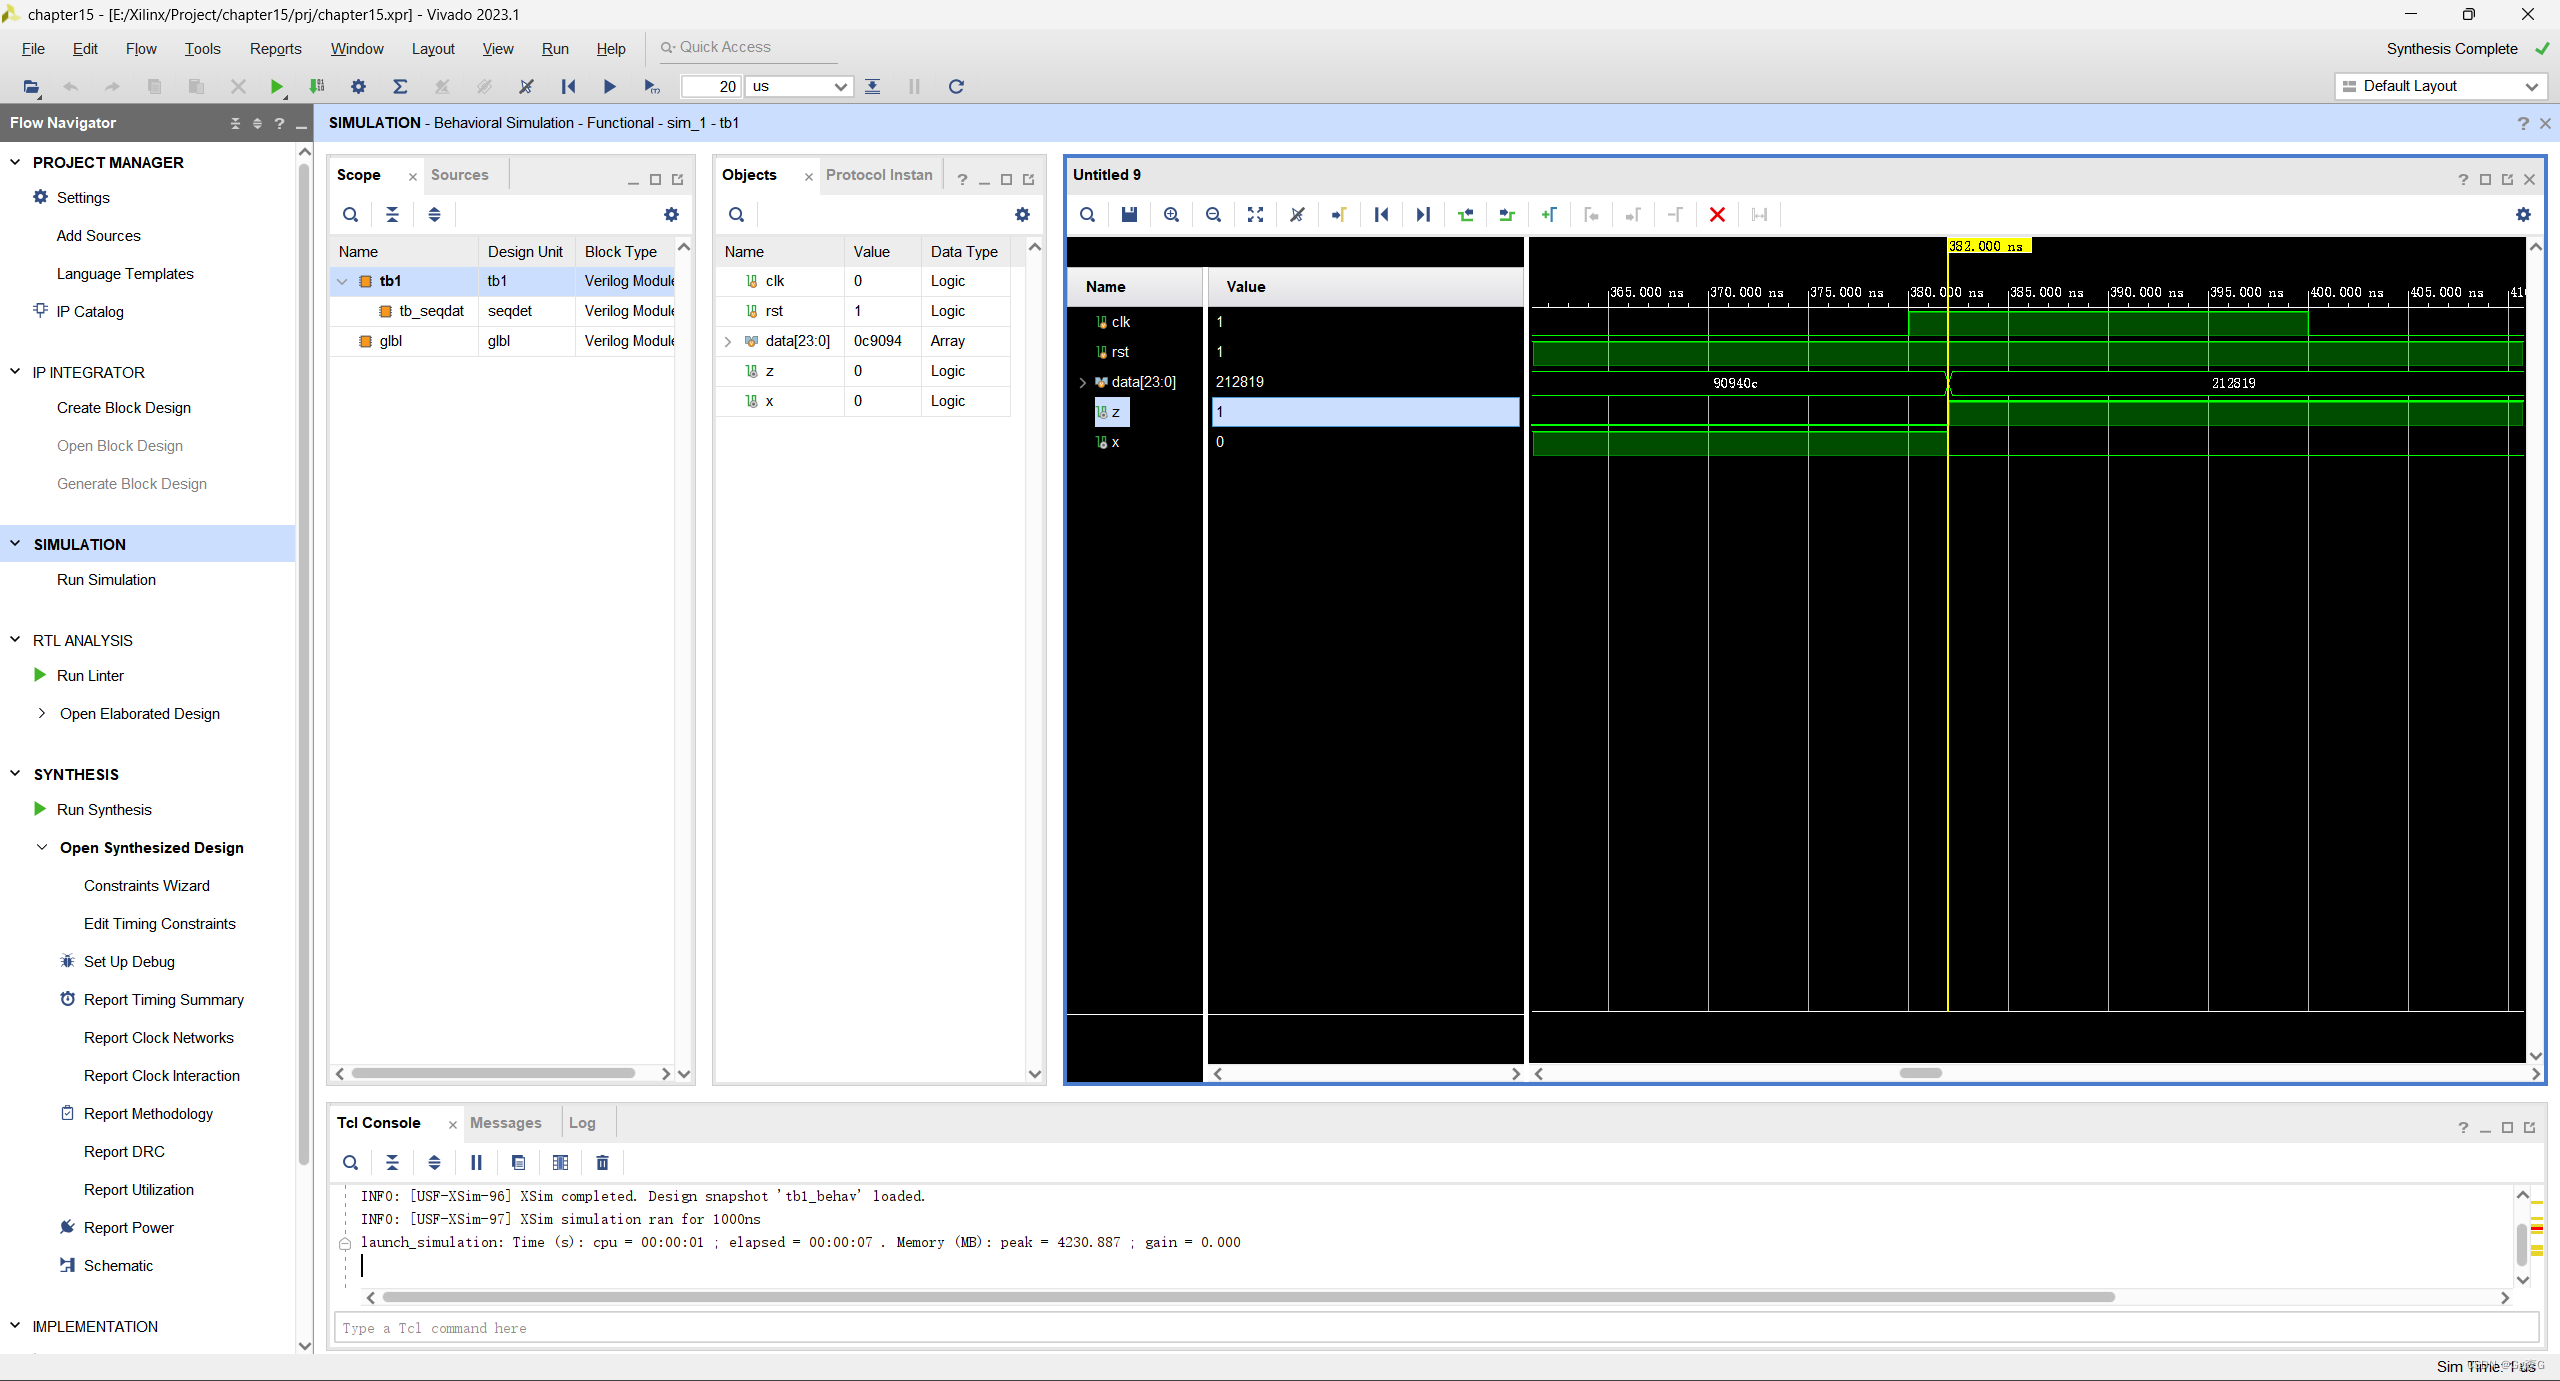Collapse the tb1 scope tree node

[x=343, y=282]
